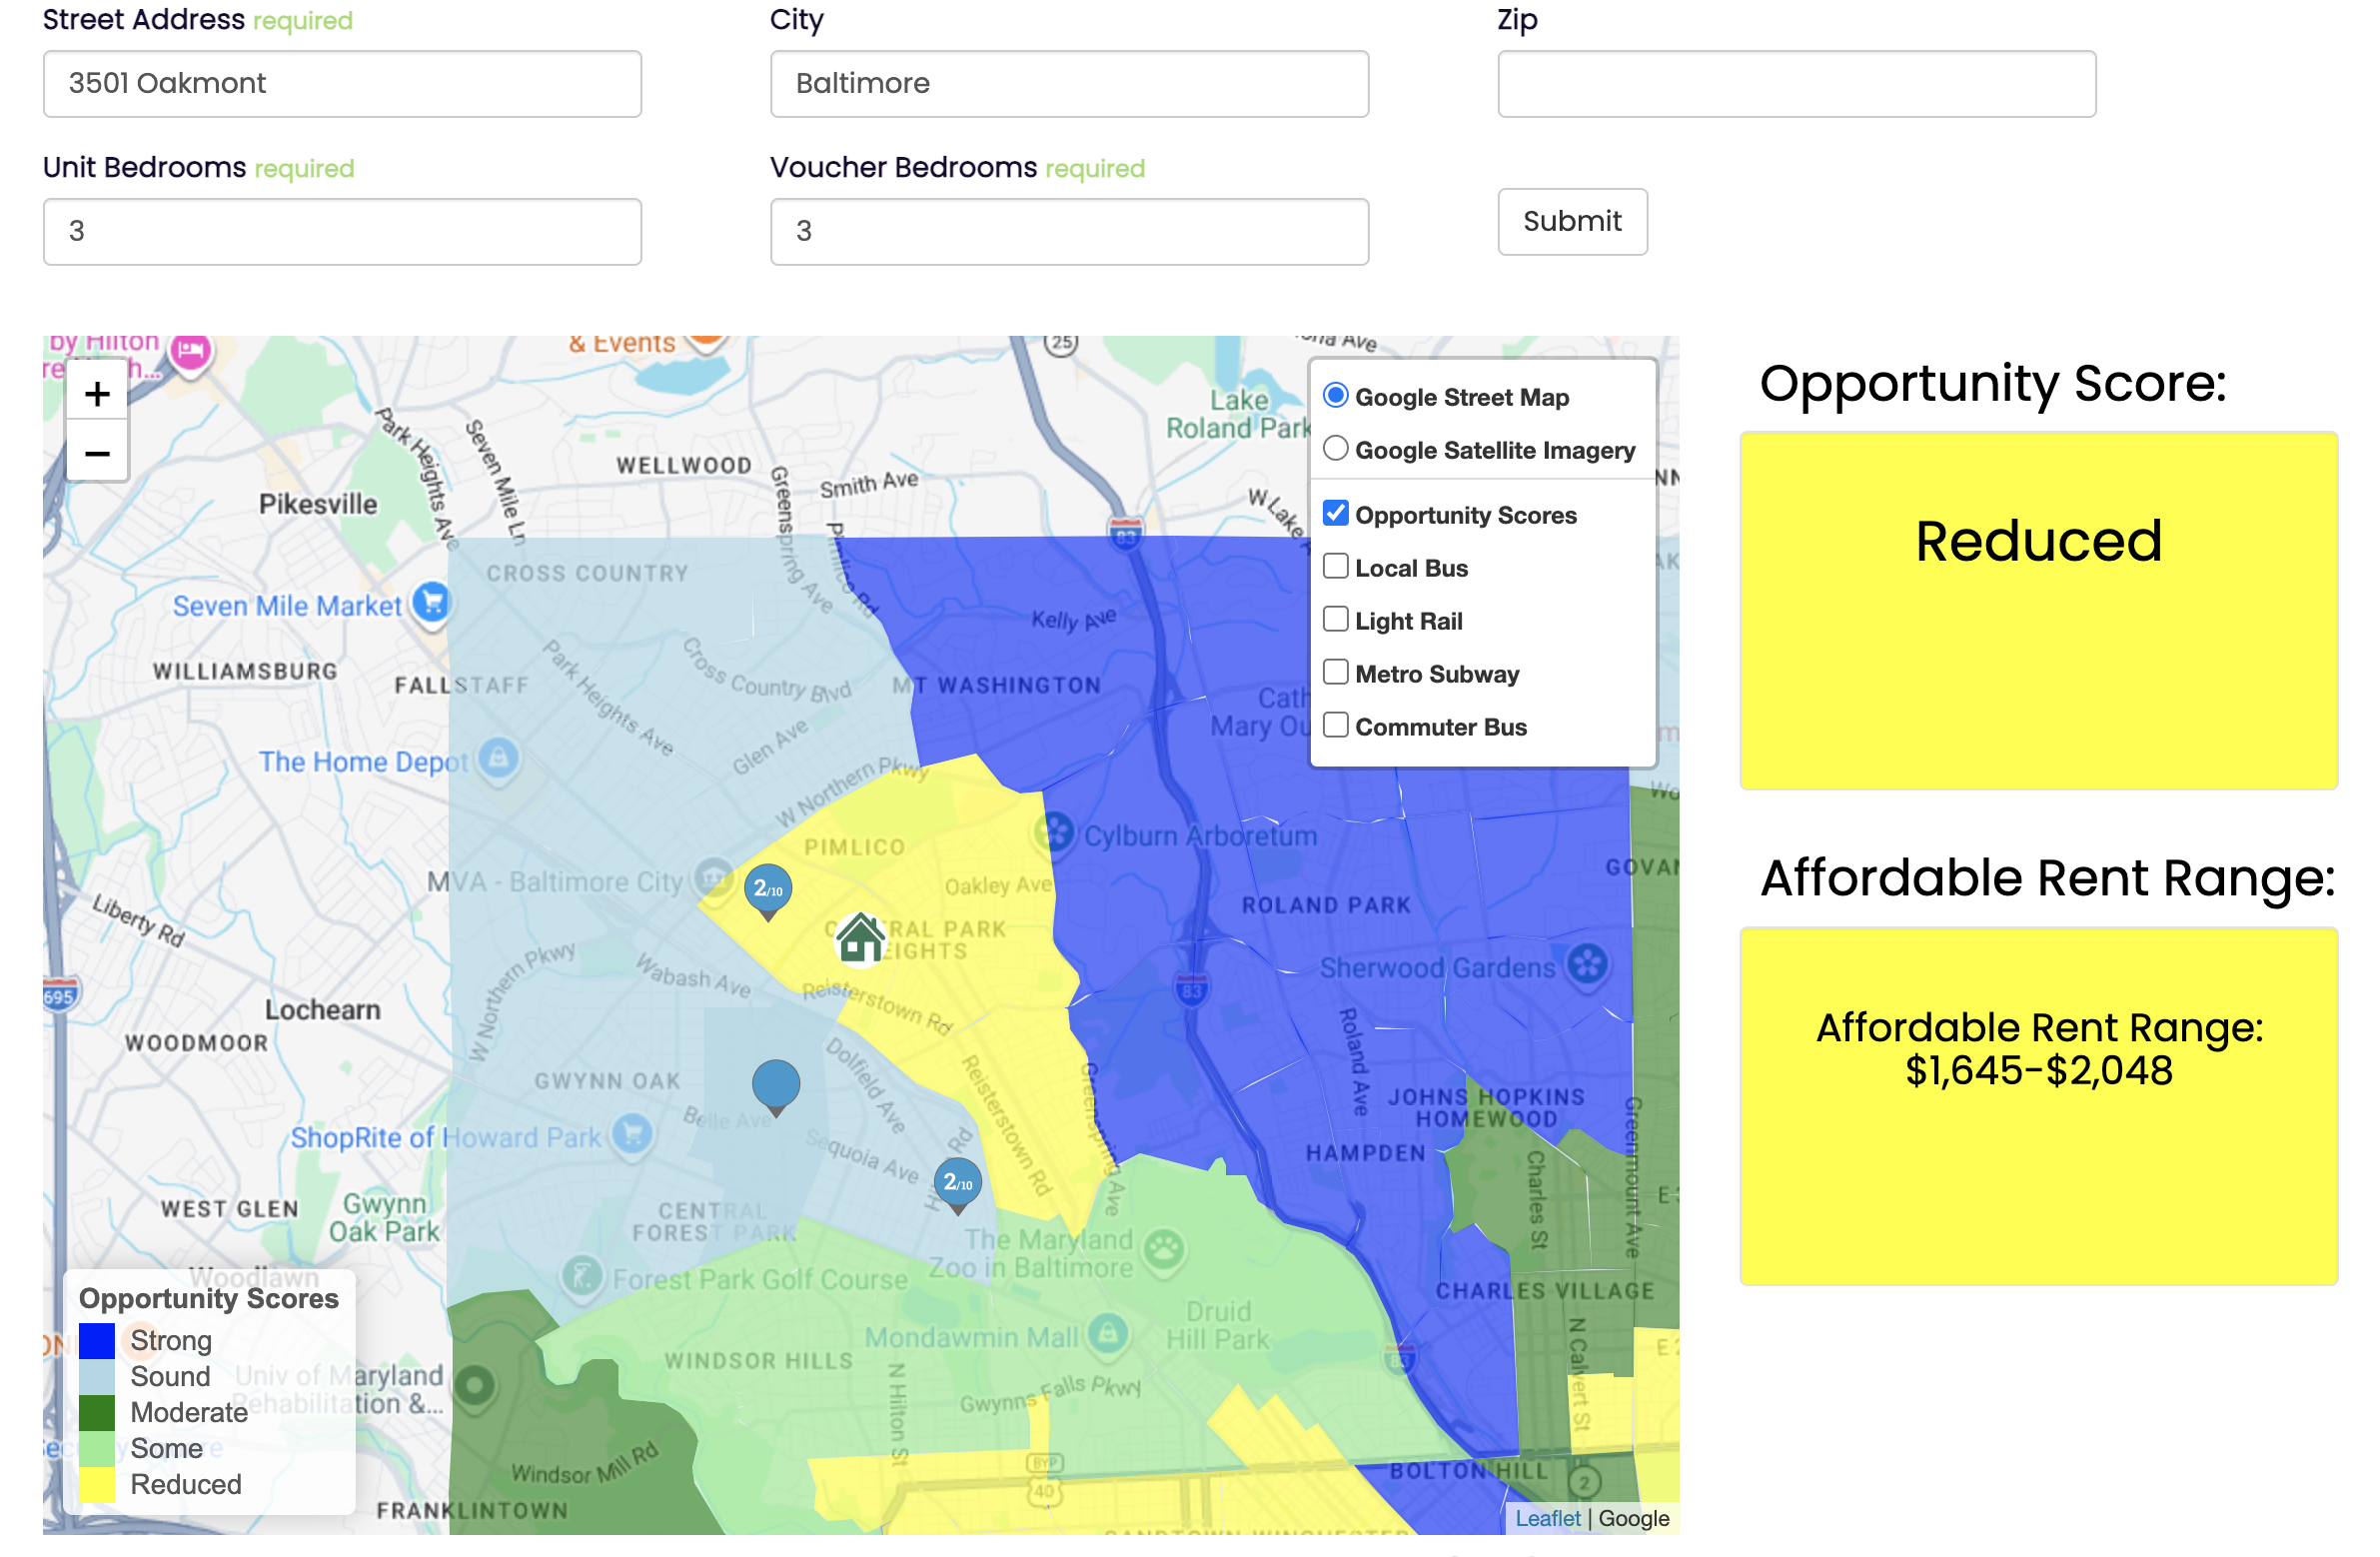Enable the Local Bus layer checkbox
Image resolution: width=2380 pixels, height=1557 pixels.
tap(1335, 567)
